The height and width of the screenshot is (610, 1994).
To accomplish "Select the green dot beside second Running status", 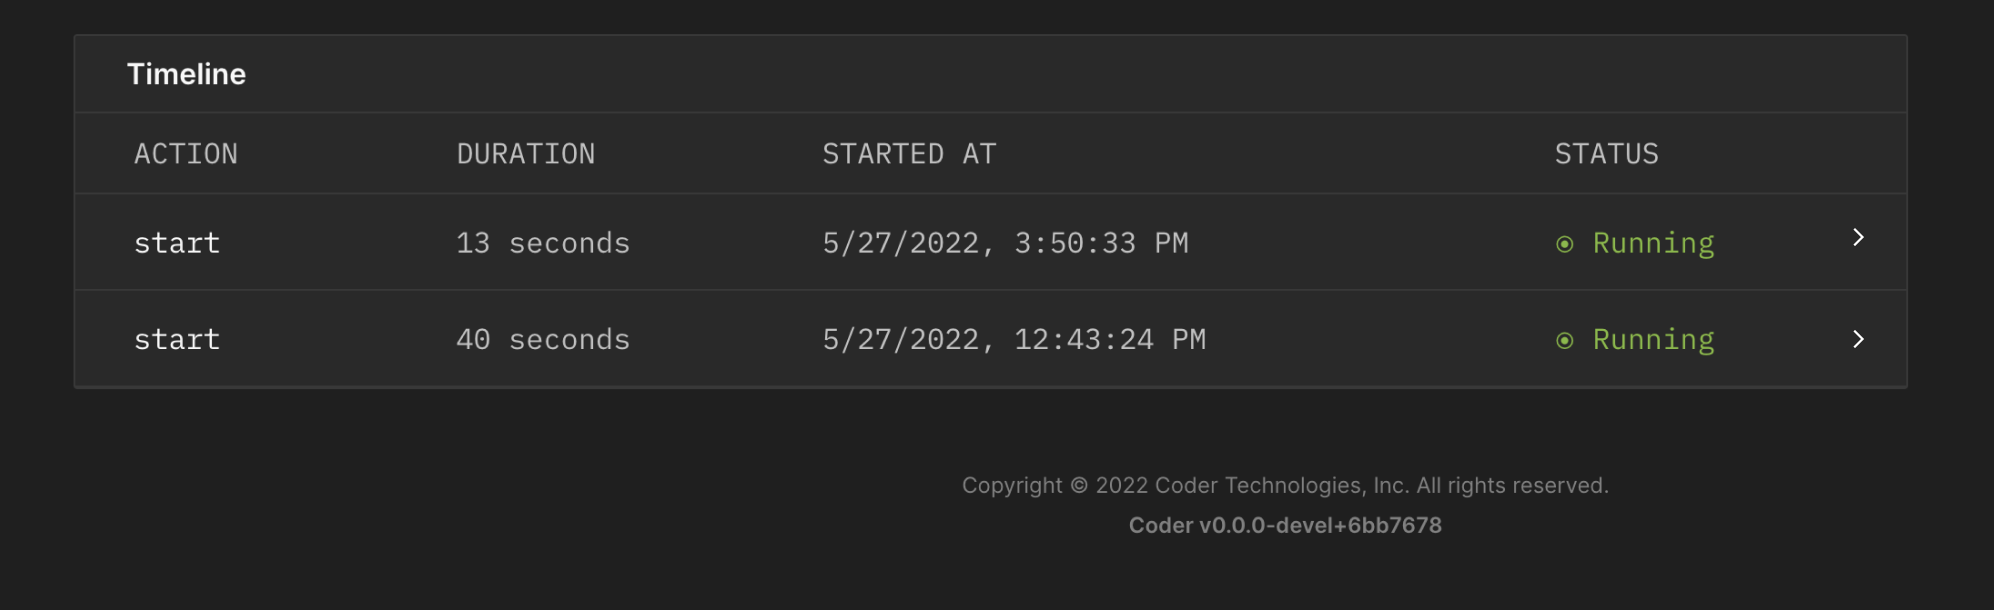I will coord(1566,339).
